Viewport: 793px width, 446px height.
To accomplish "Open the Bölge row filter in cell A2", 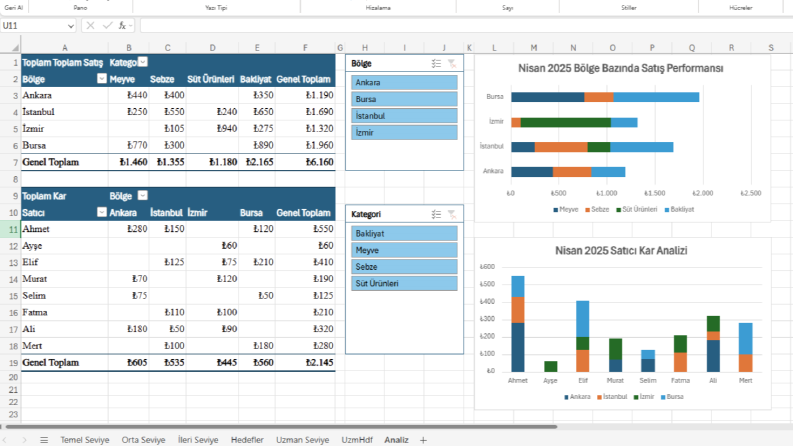I will (x=102, y=78).
